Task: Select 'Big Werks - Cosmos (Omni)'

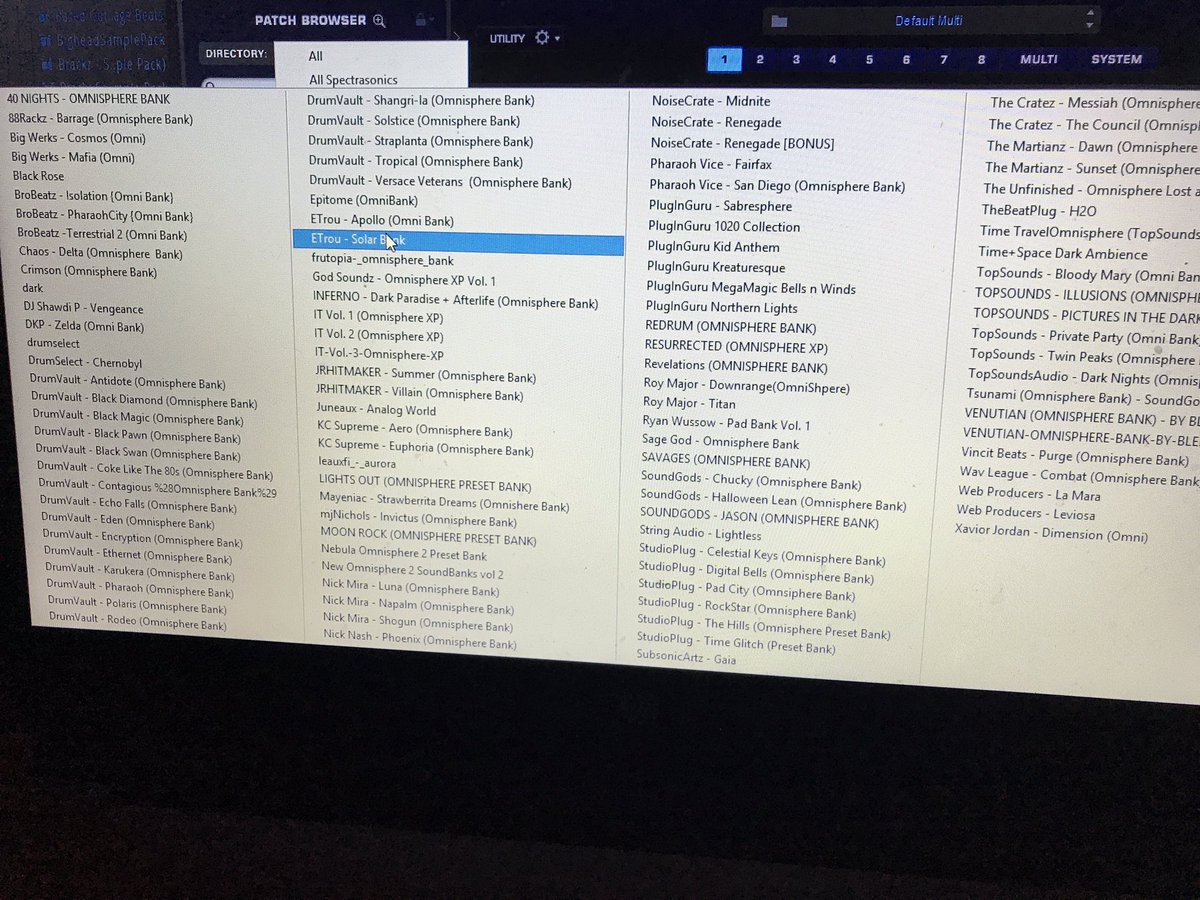Action: [x=78, y=138]
